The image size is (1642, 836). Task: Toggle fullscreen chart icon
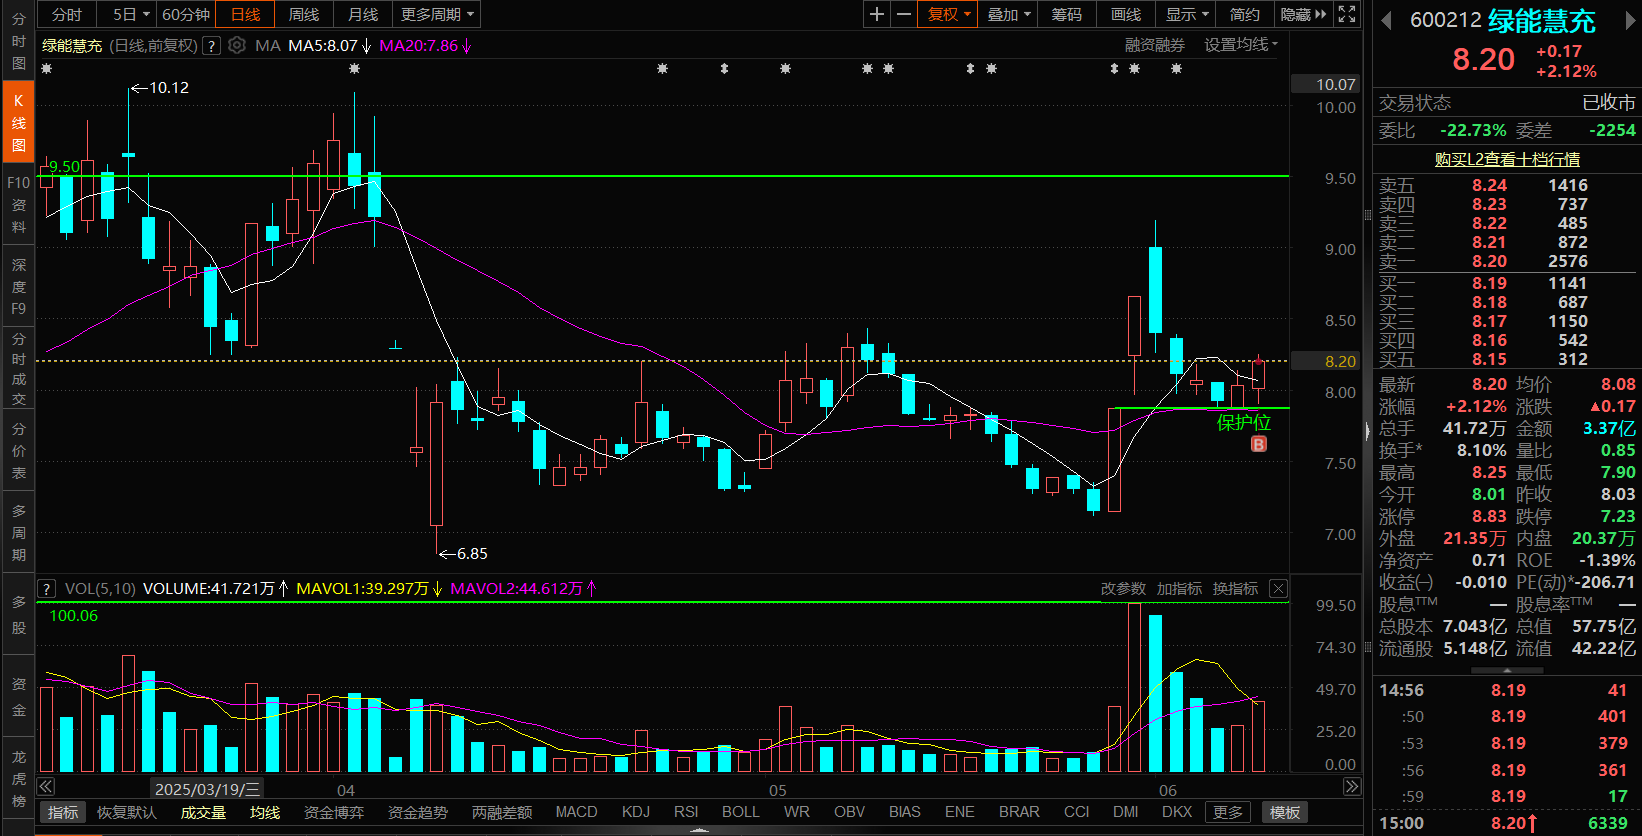point(1347,14)
